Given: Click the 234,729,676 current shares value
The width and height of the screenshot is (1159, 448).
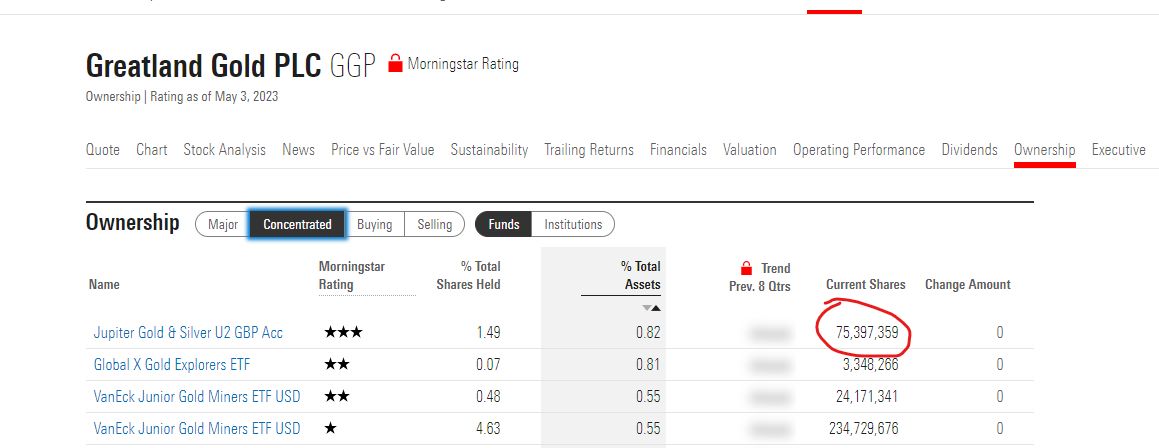Looking at the screenshot, I should (863, 428).
